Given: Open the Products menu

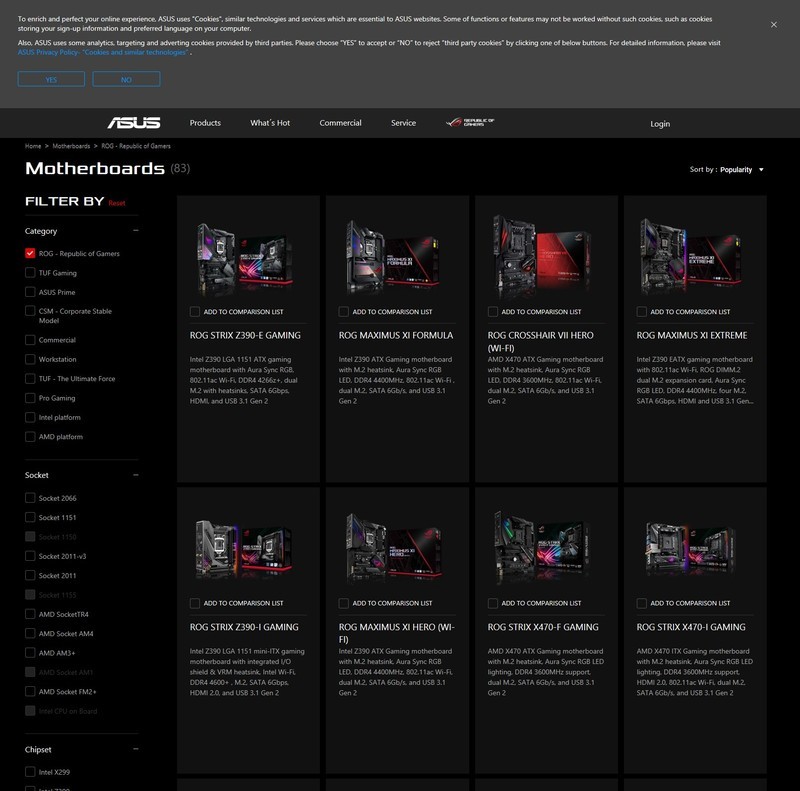Looking at the screenshot, I should tap(205, 123).
